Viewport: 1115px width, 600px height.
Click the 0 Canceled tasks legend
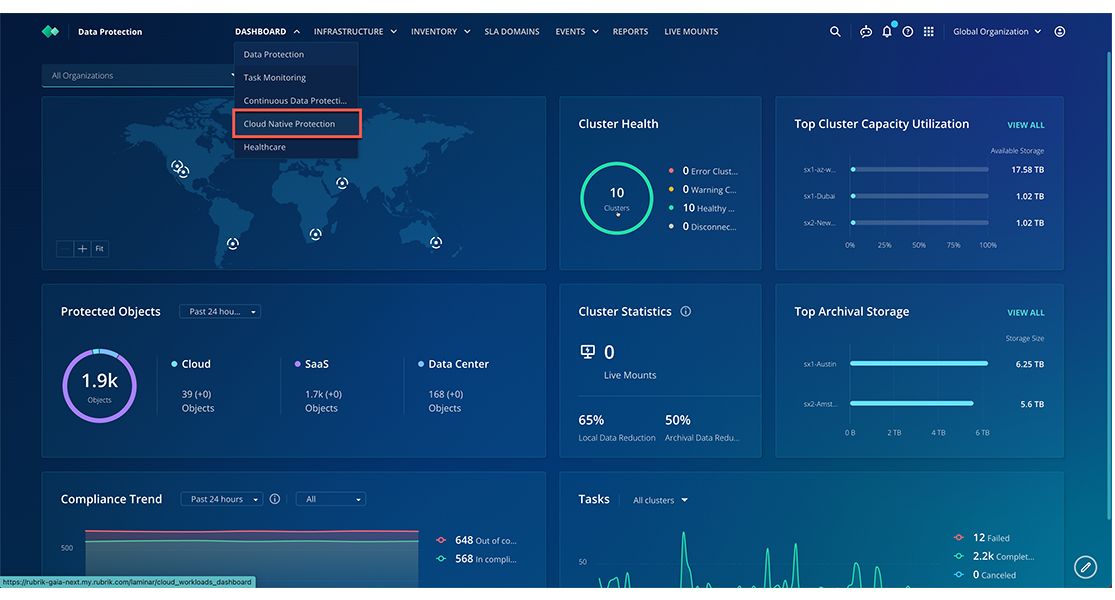(x=985, y=574)
